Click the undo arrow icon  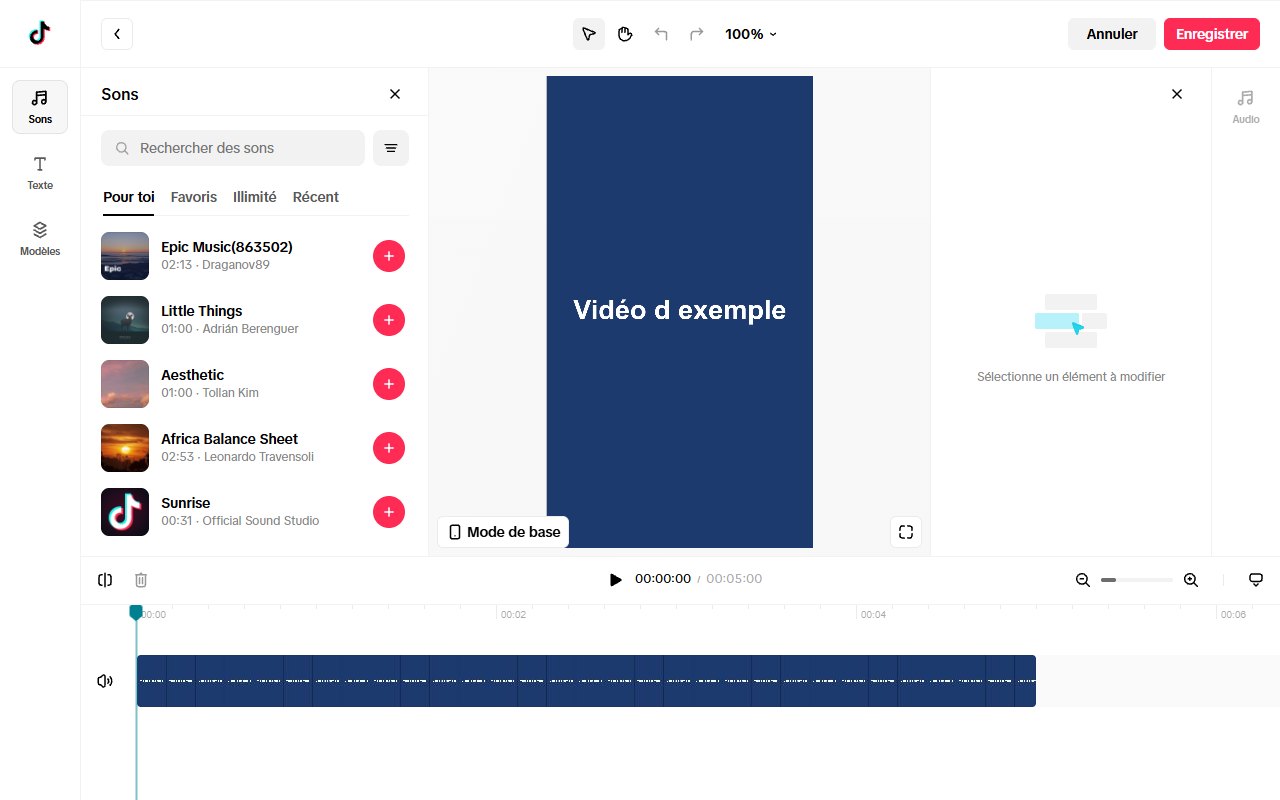pos(661,34)
